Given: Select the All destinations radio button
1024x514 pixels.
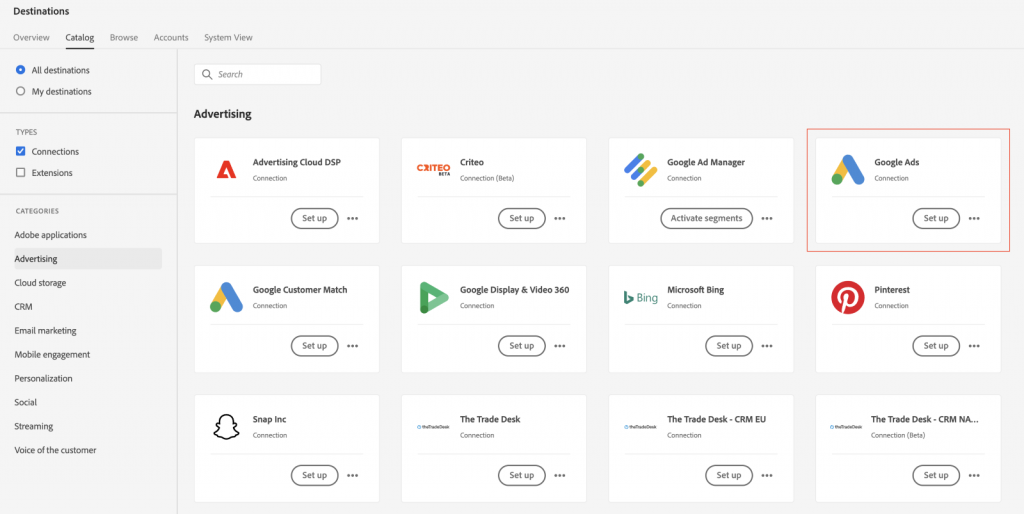Looking at the screenshot, I should click(20, 70).
